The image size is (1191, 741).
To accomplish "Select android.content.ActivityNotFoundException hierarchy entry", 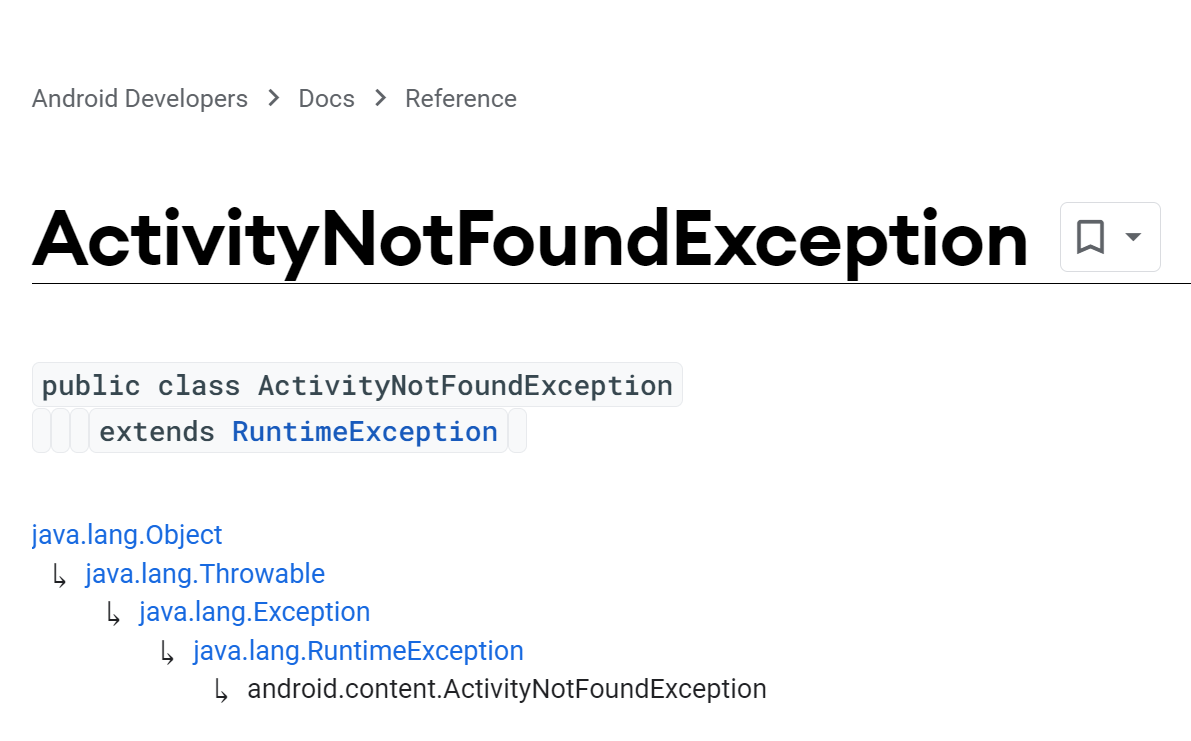I will tap(507, 689).
